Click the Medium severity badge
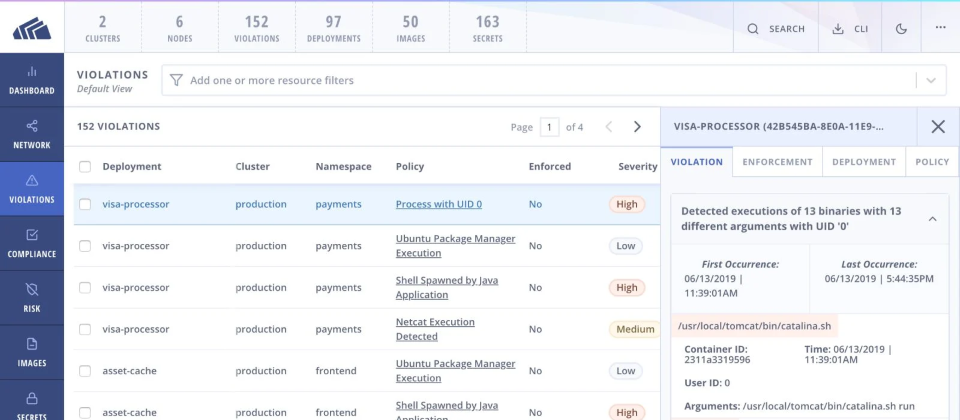 pos(634,329)
